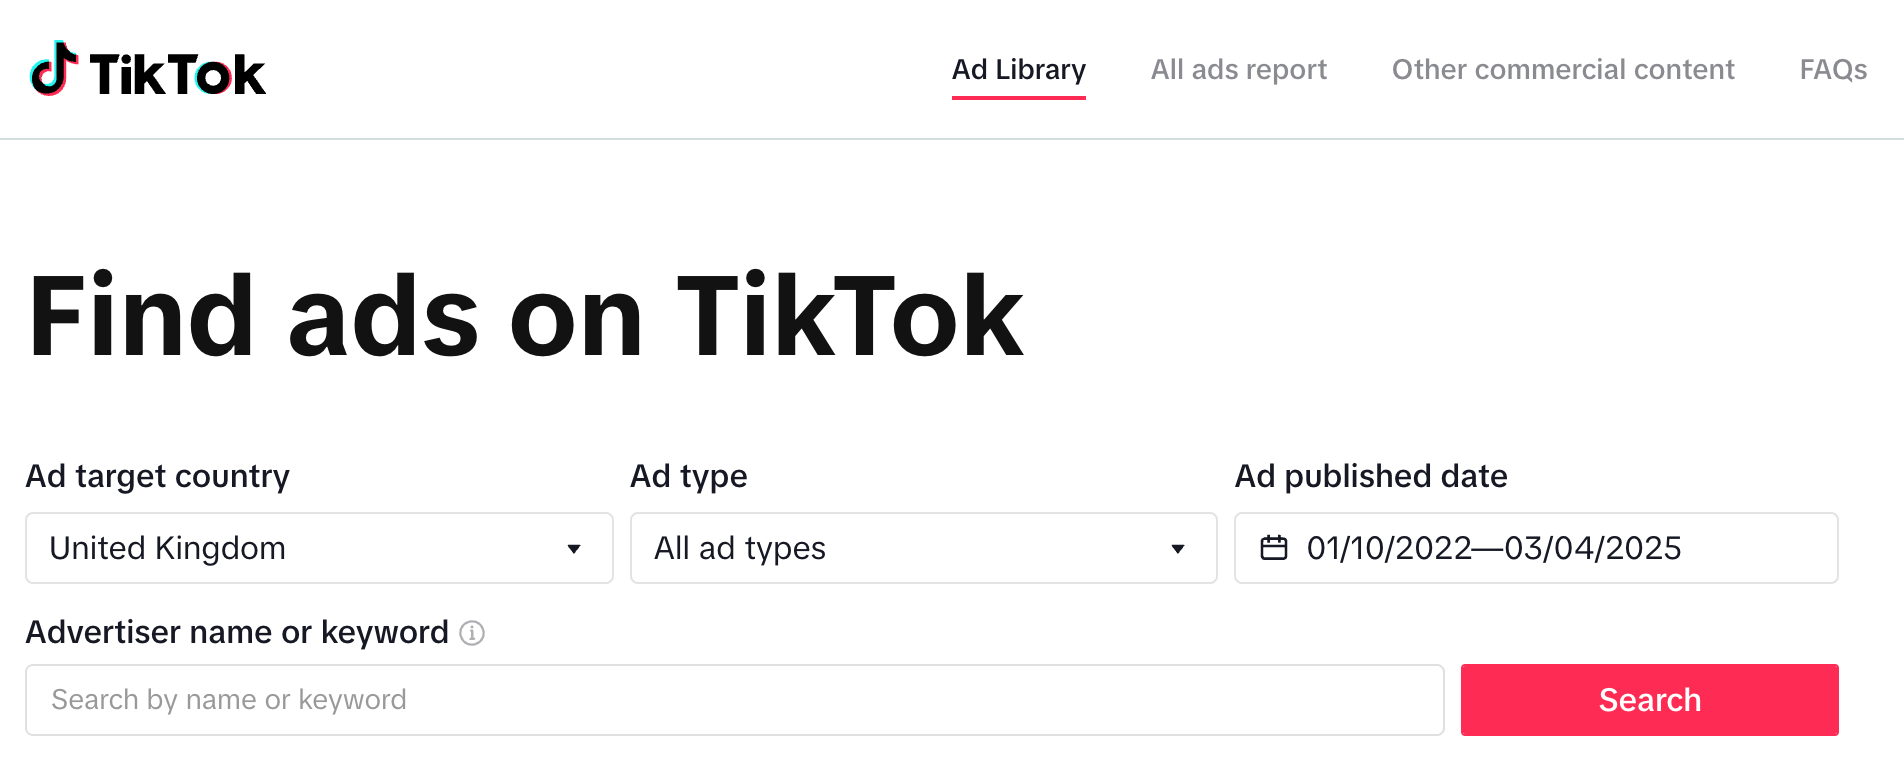Click the info icon beside Advertiser name label
1904x764 pixels.
tap(472, 633)
